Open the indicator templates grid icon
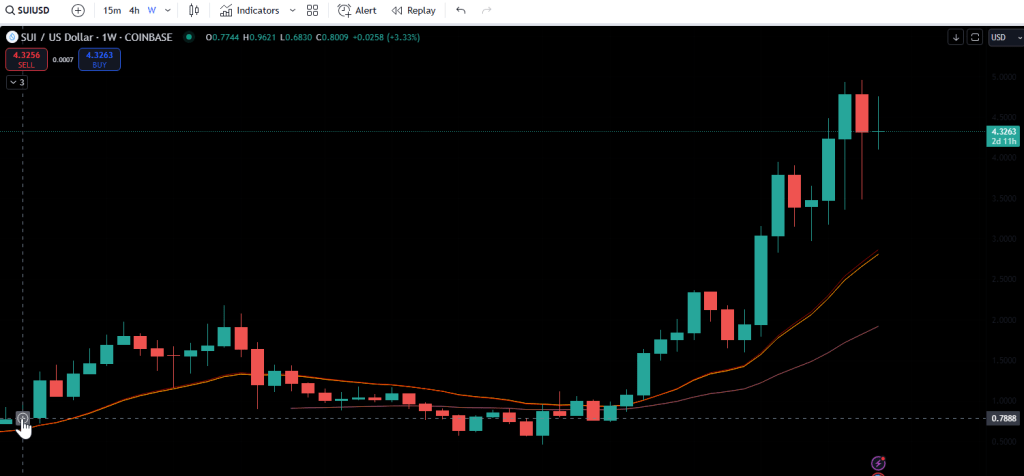 coord(312,10)
